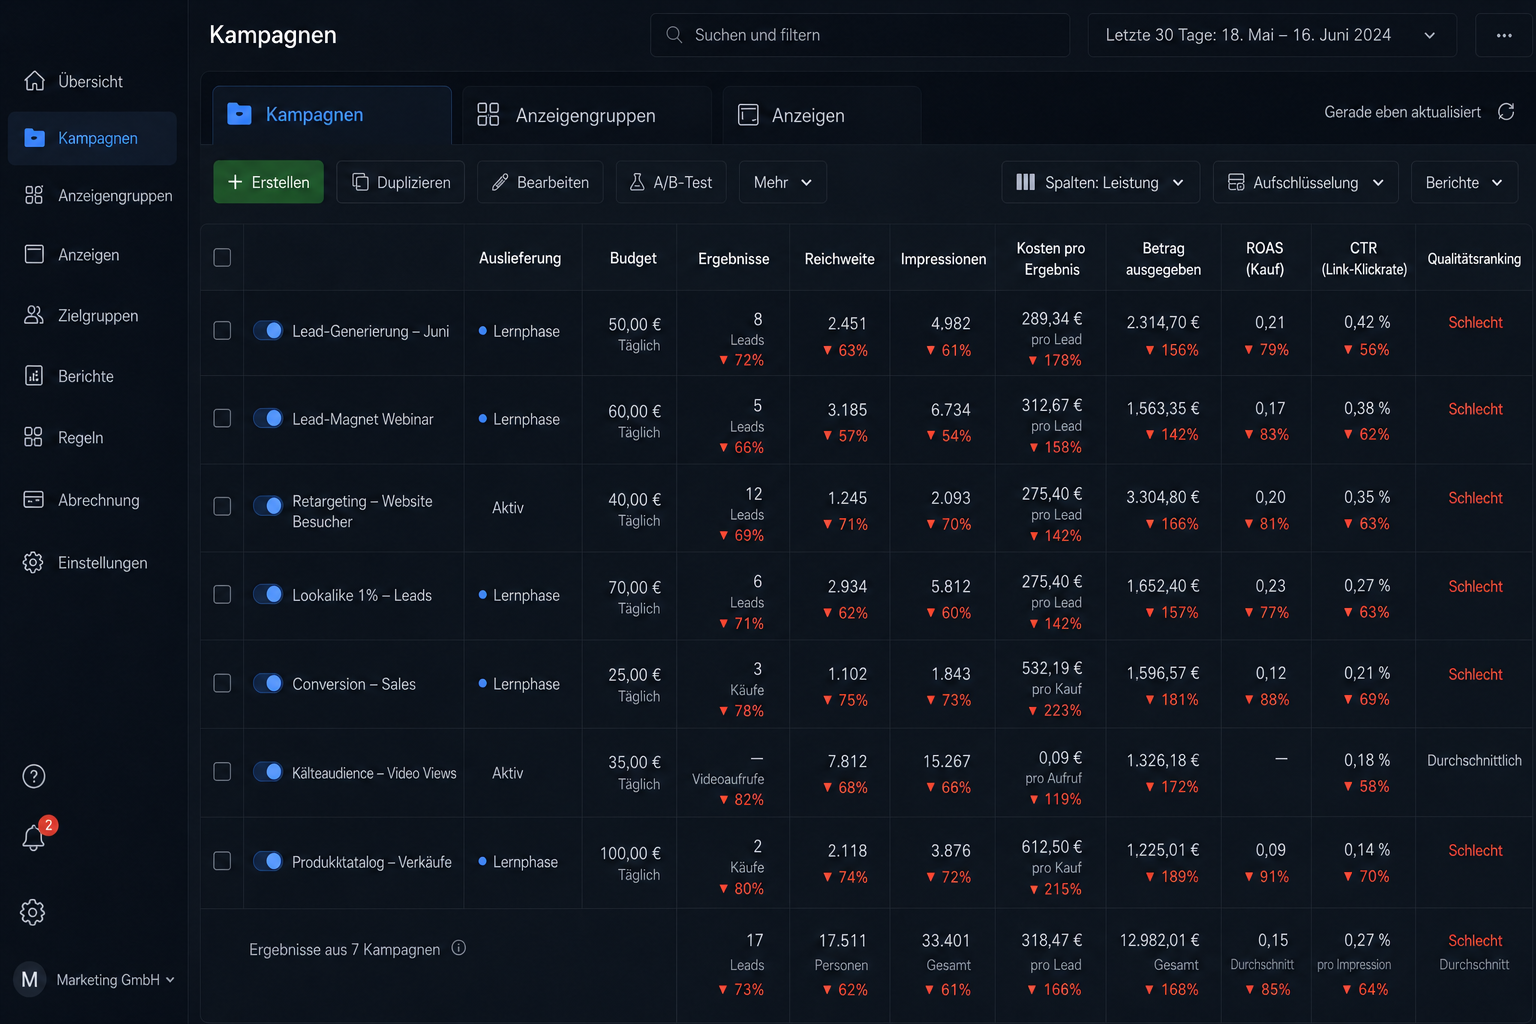The width and height of the screenshot is (1536, 1024).
Task: Tick the checkbox for Lookalike 1% – Leads
Action: click(x=222, y=595)
